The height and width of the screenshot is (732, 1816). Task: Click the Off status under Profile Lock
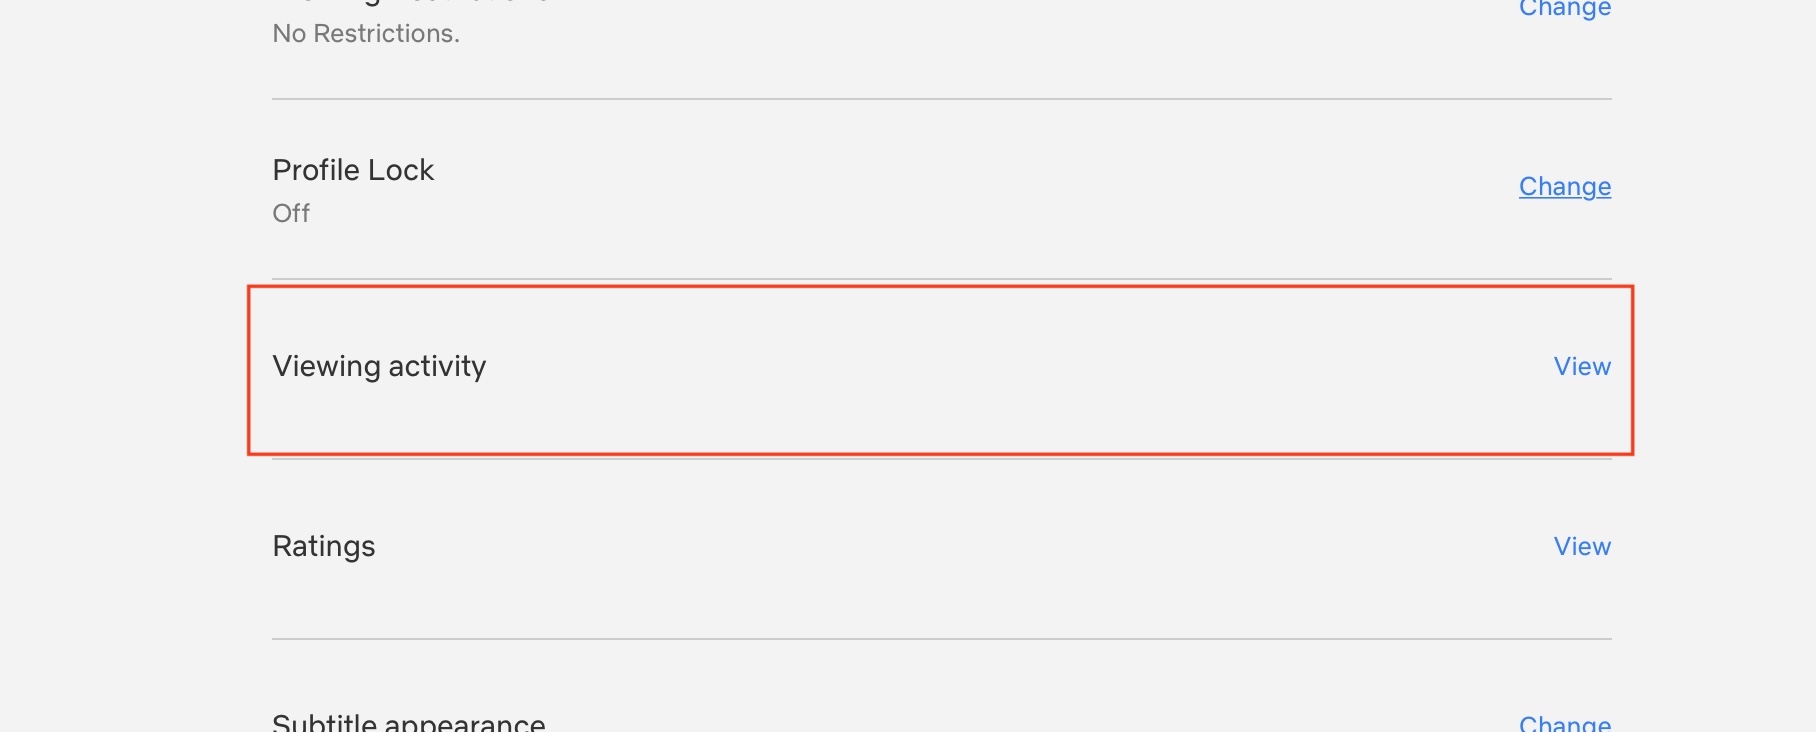(x=291, y=213)
